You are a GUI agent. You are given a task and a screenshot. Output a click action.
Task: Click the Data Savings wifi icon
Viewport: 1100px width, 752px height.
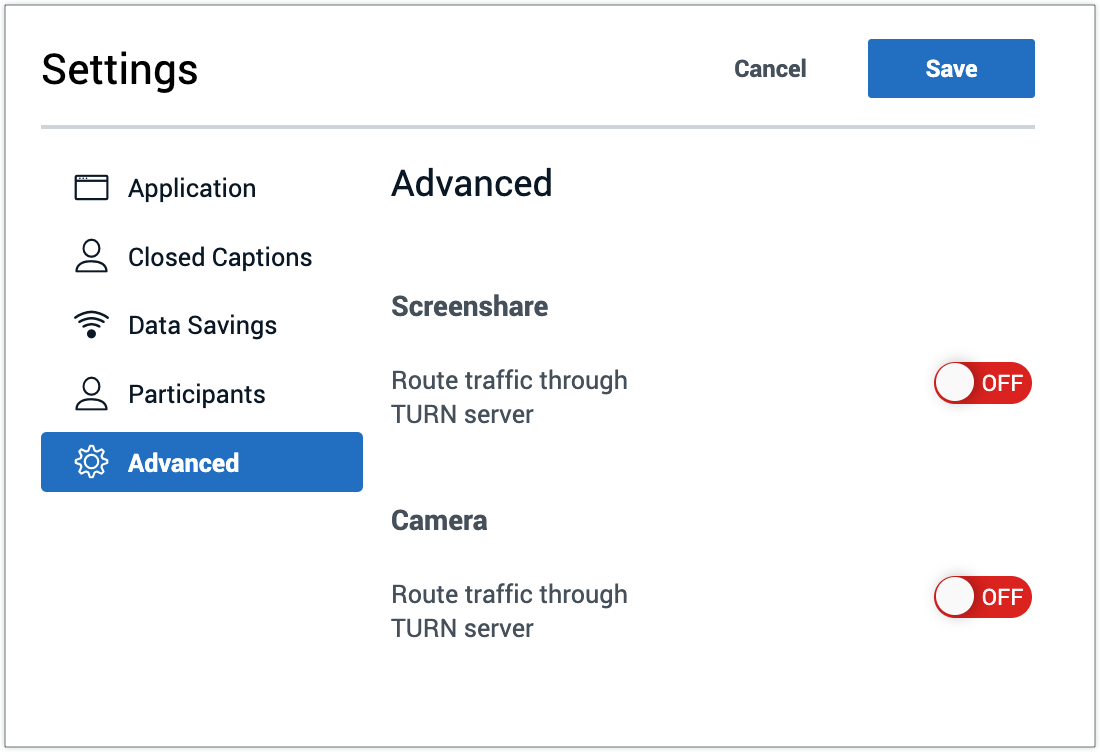pyautogui.click(x=91, y=325)
